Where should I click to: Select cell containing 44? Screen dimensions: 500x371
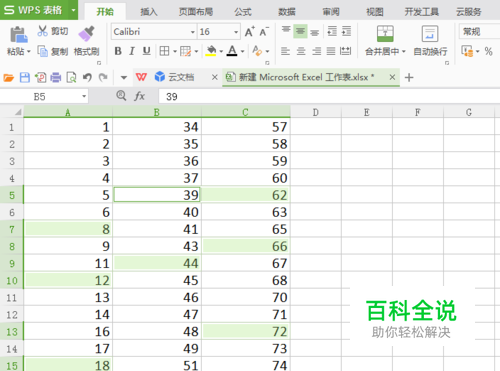(157, 263)
